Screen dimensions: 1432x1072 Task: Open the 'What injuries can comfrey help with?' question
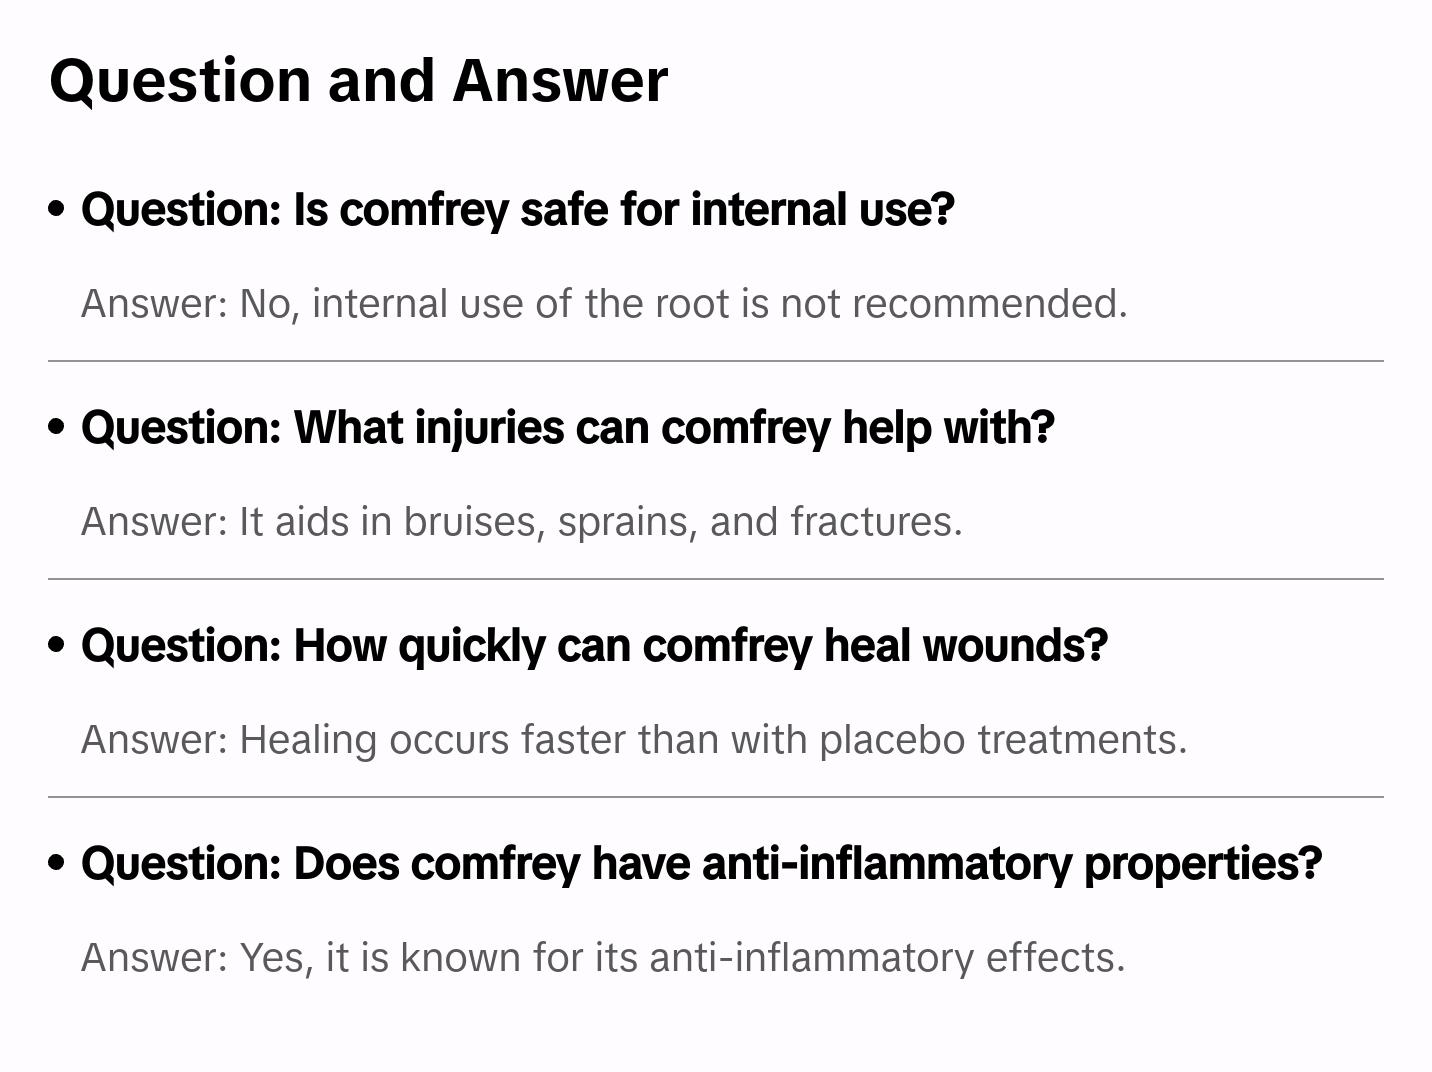[568, 428]
